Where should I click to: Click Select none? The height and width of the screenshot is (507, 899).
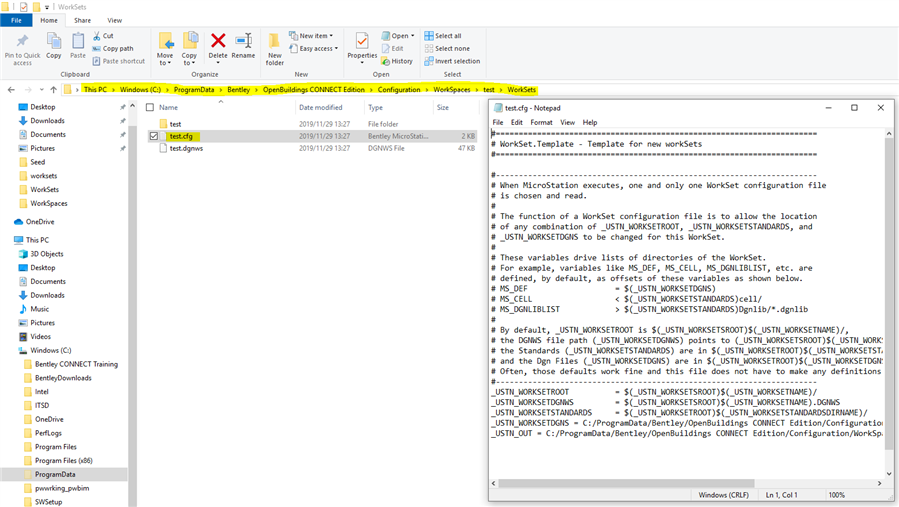click(x=447, y=49)
